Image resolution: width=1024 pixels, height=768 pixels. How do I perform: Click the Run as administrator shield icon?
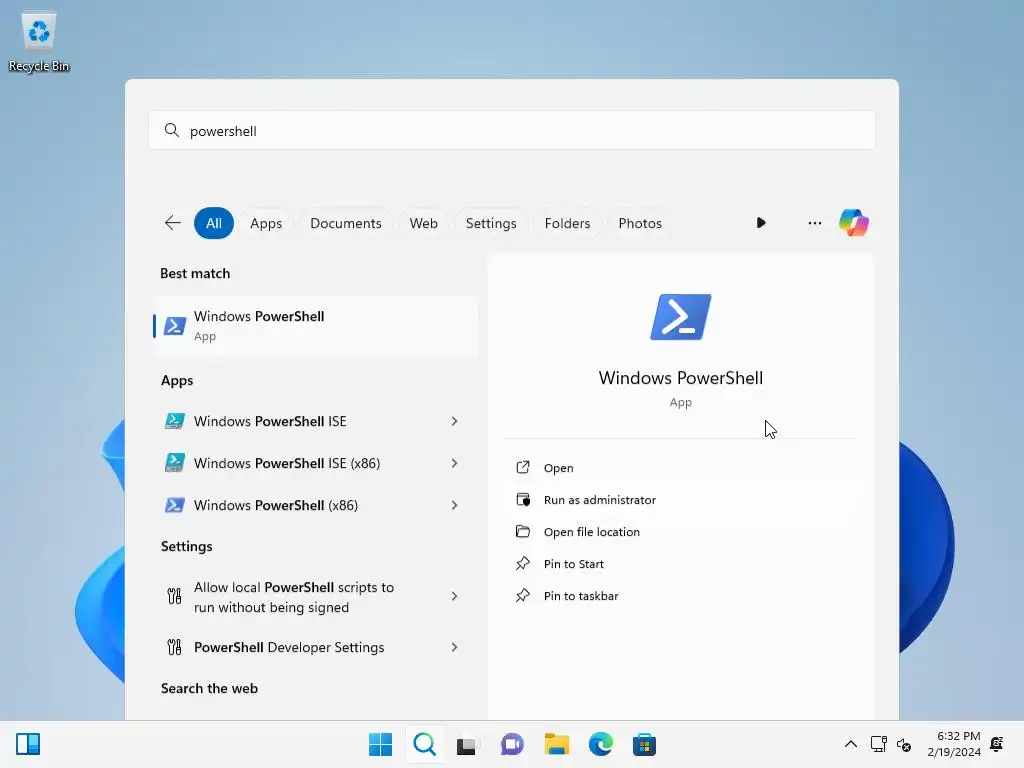pyautogui.click(x=522, y=500)
